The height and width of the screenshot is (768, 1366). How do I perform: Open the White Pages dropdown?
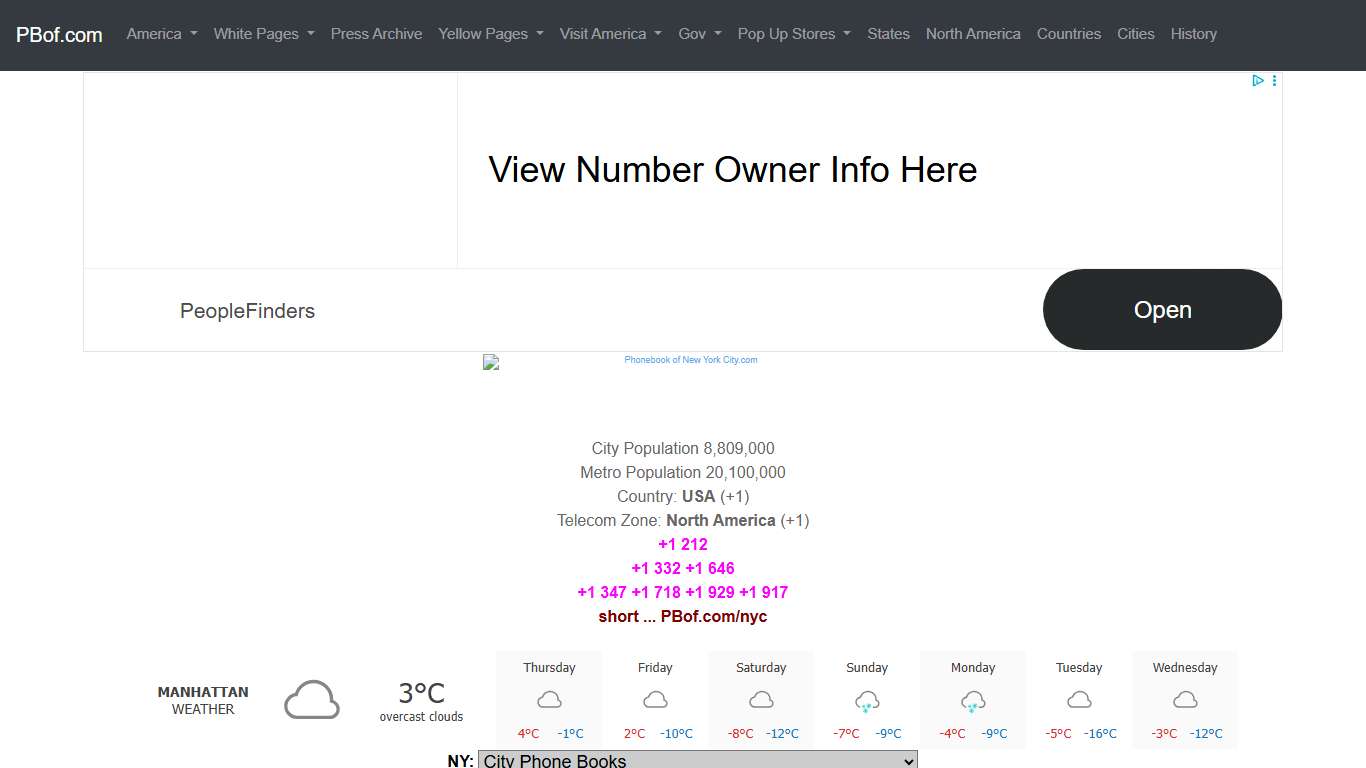tap(264, 34)
